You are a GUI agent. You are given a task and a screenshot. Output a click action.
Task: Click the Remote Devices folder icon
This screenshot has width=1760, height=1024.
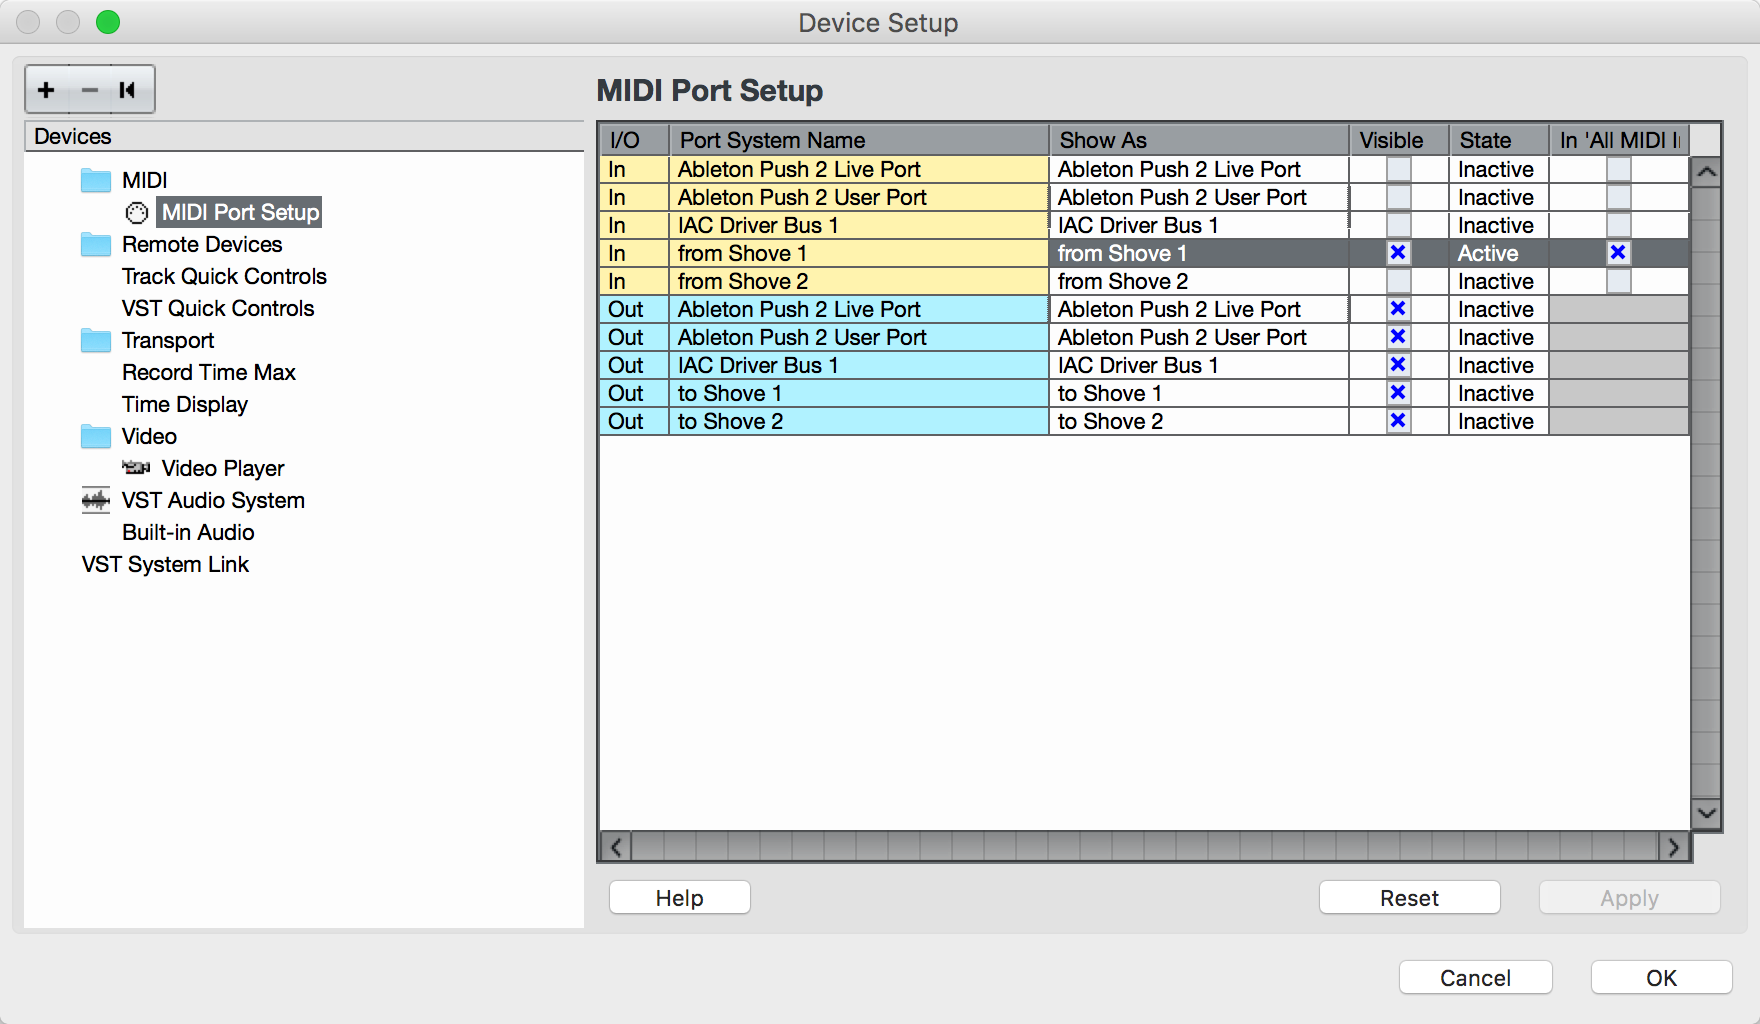pyautogui.click(x=96, y=244)
